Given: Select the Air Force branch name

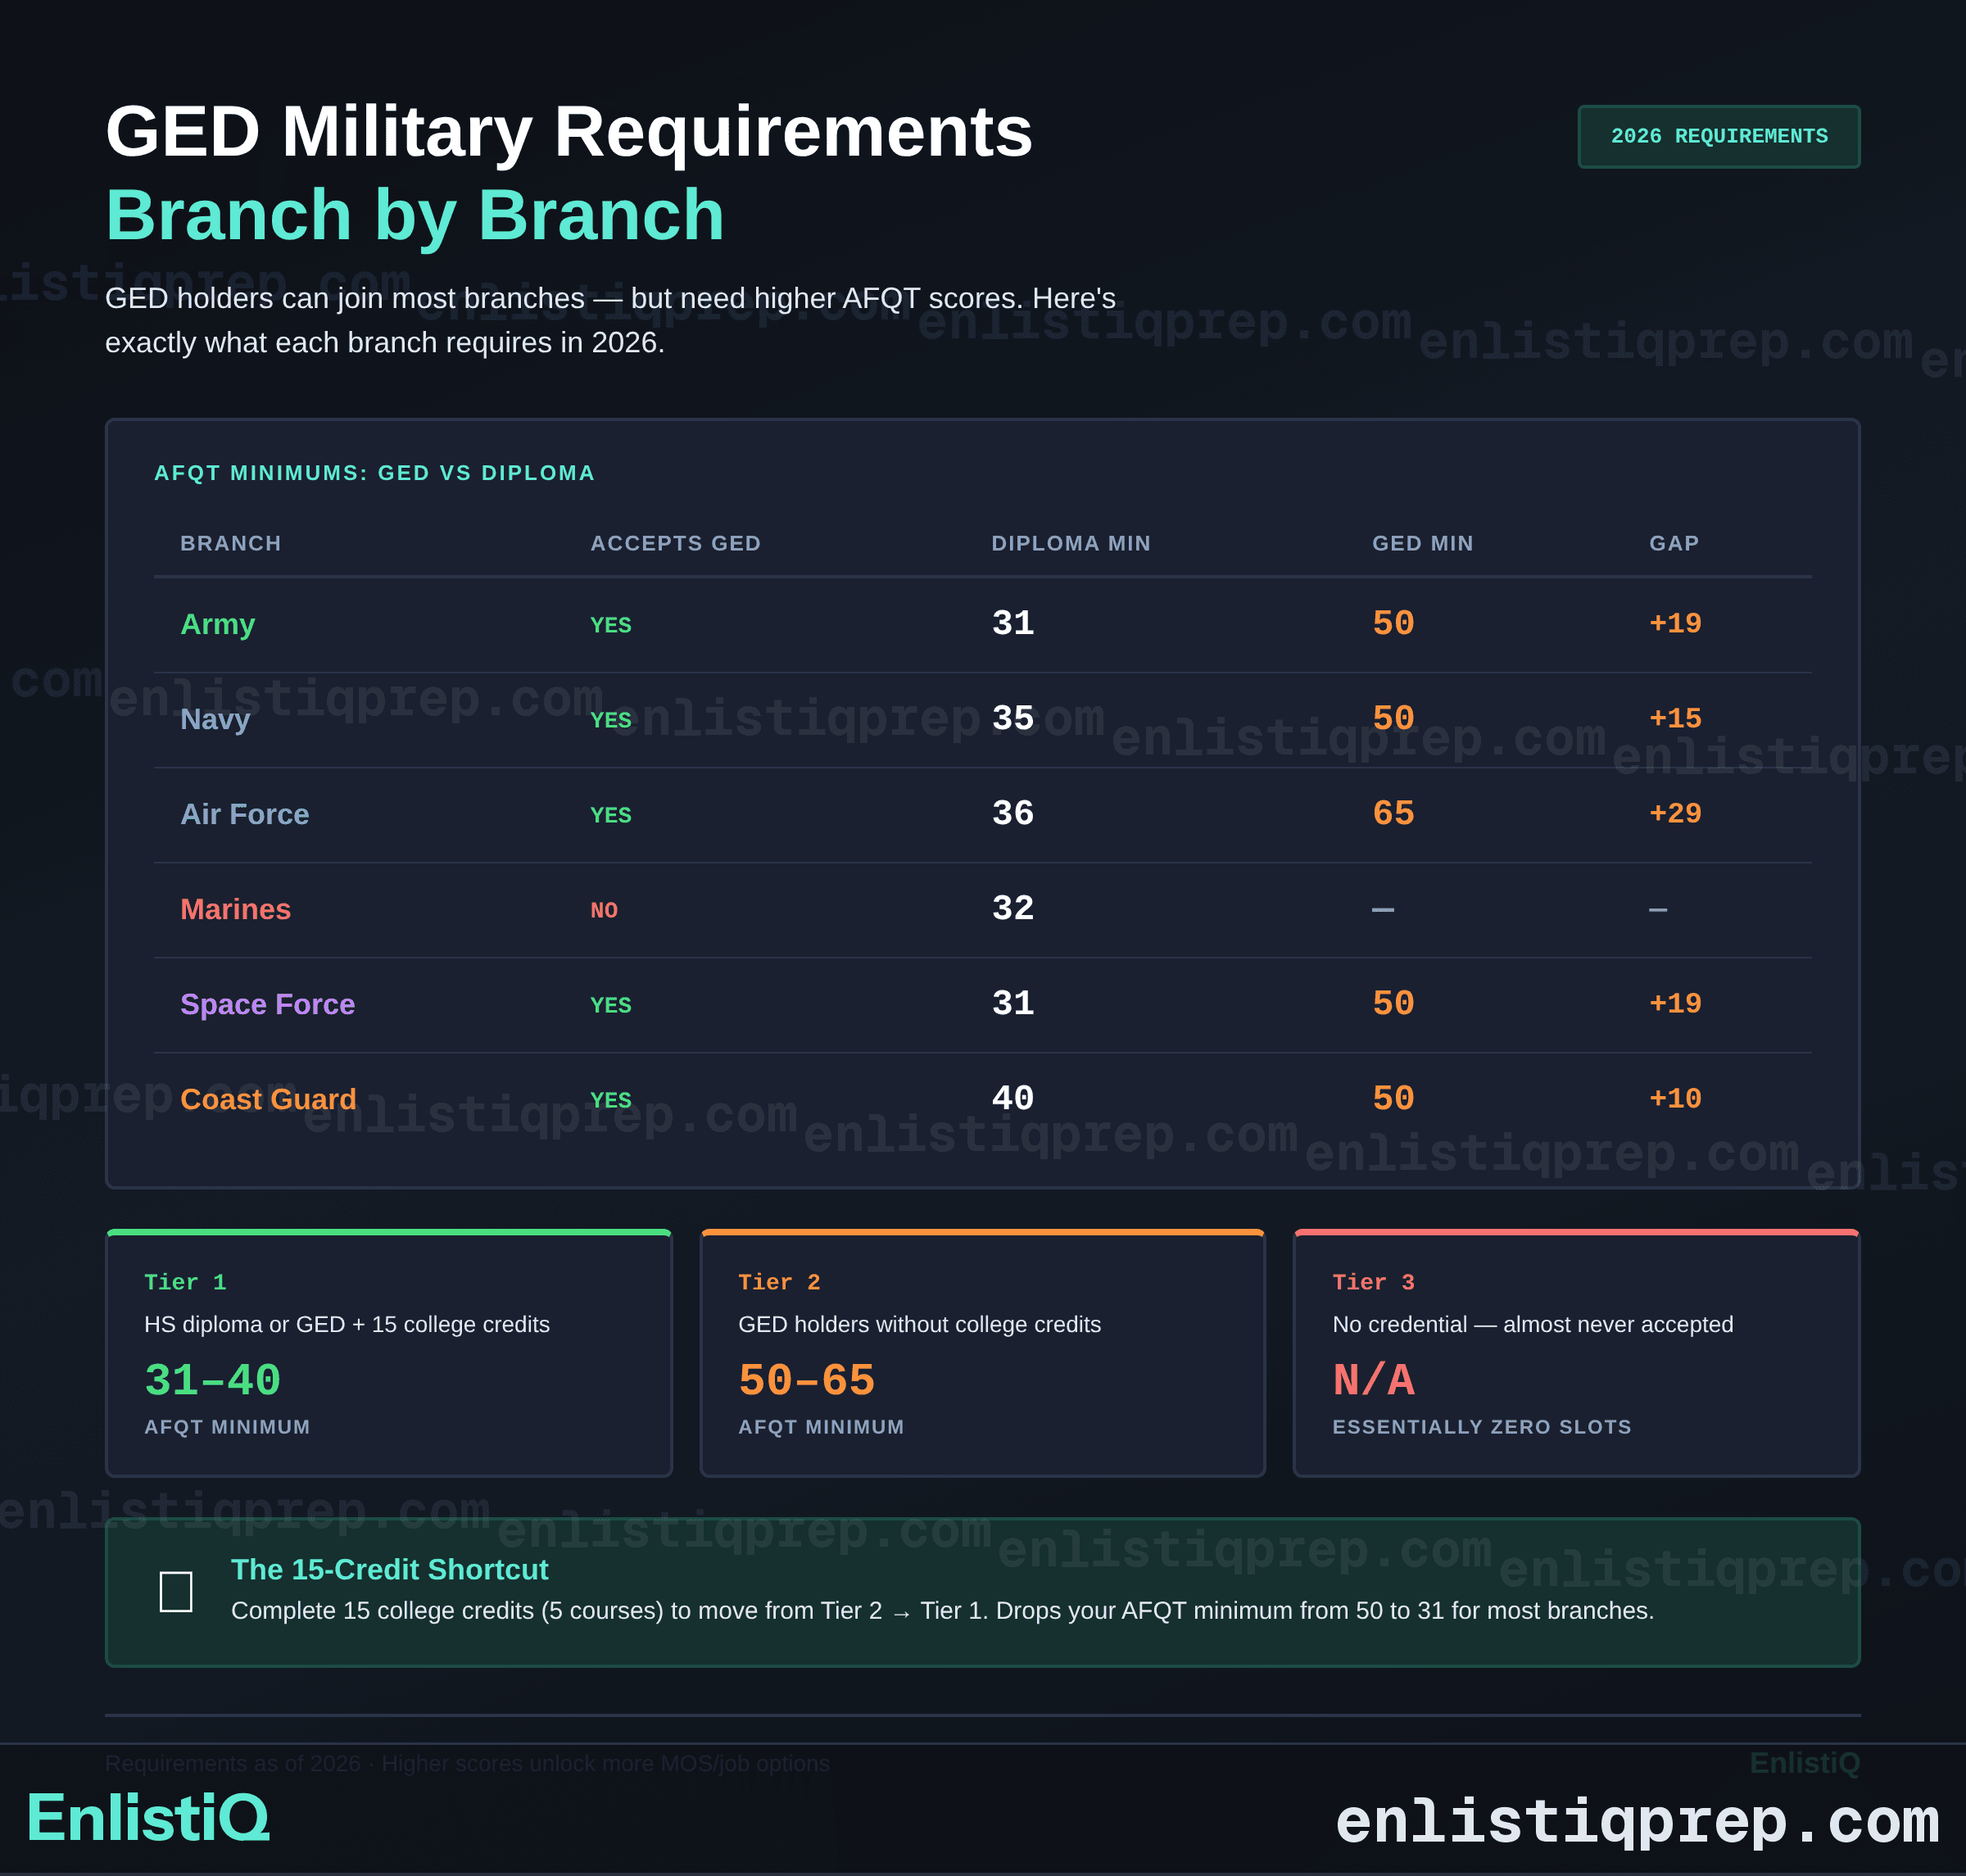Looking at the screenshot, I should (x=245, y=814).
